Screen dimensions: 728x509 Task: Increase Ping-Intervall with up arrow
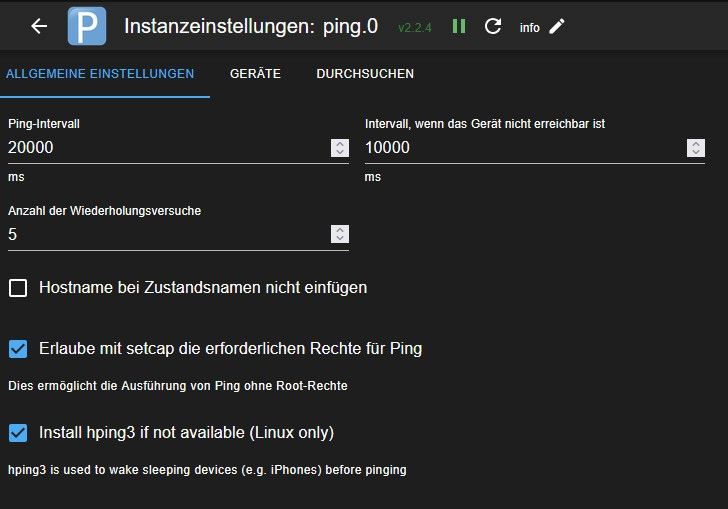[340, 144]
